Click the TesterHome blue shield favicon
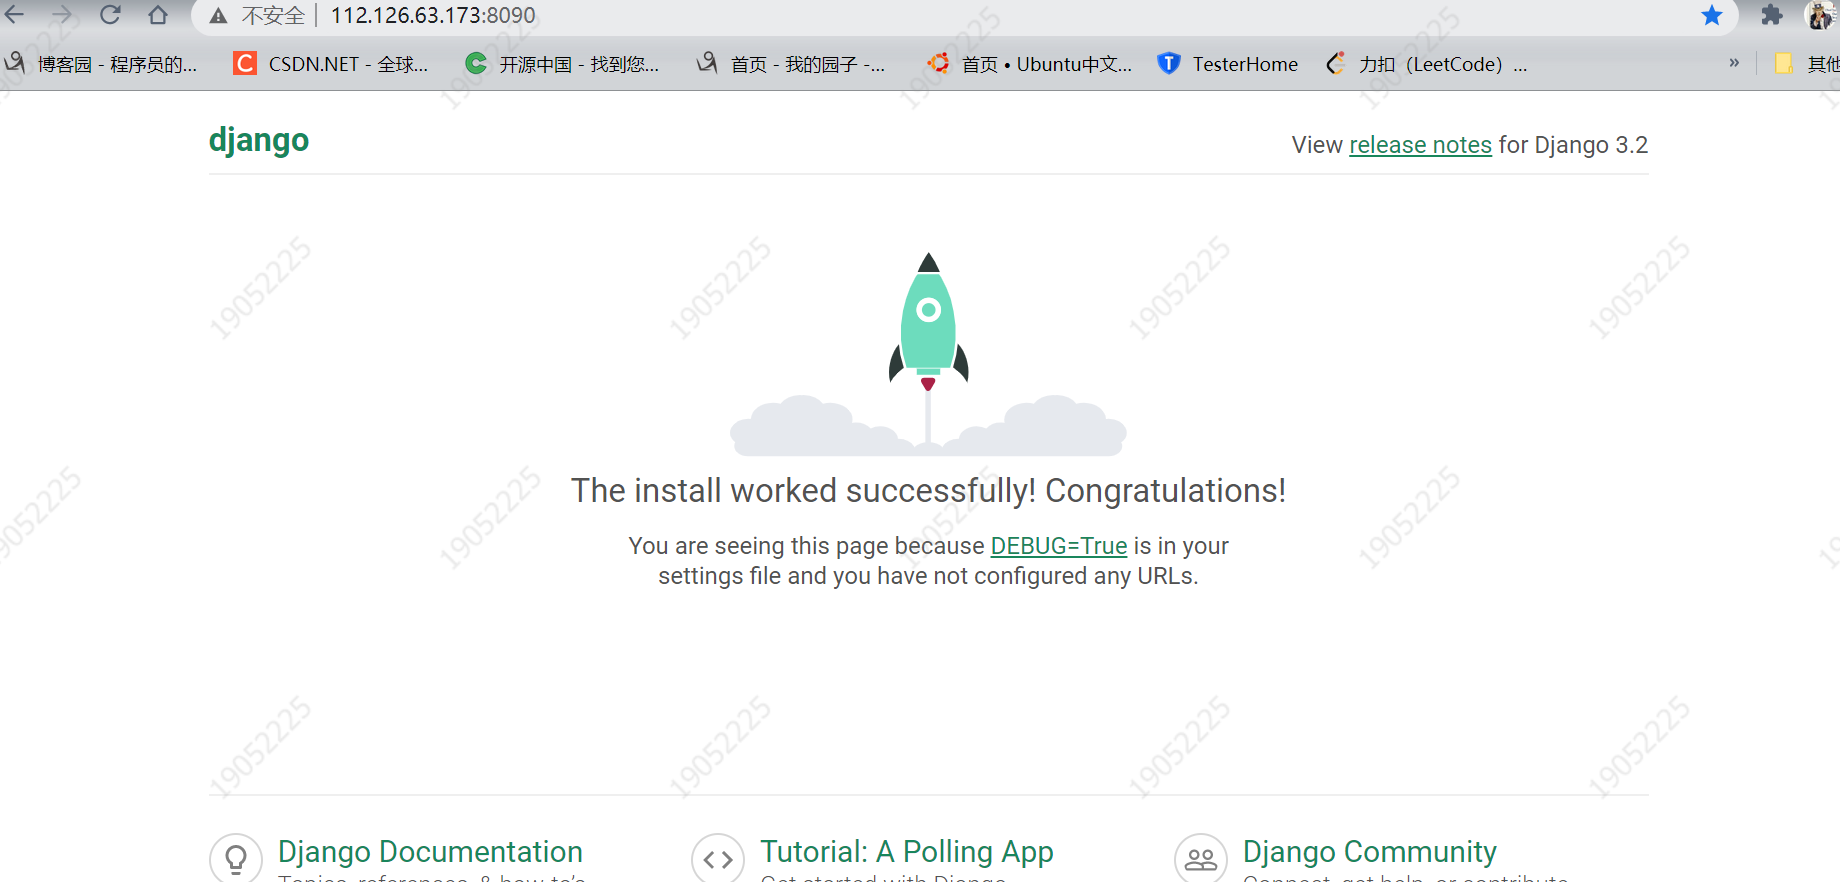 pyautogui.click(x=1168, y=64)
